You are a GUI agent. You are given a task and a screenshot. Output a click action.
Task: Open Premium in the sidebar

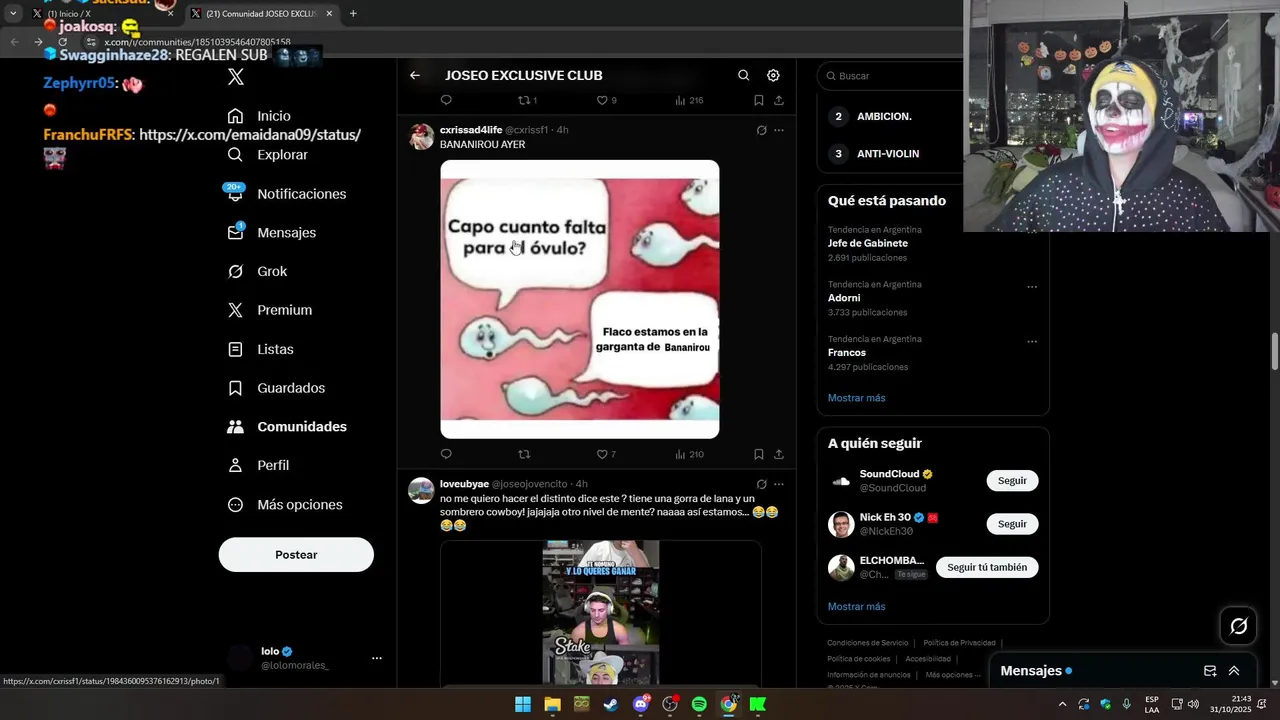(269, 310)
